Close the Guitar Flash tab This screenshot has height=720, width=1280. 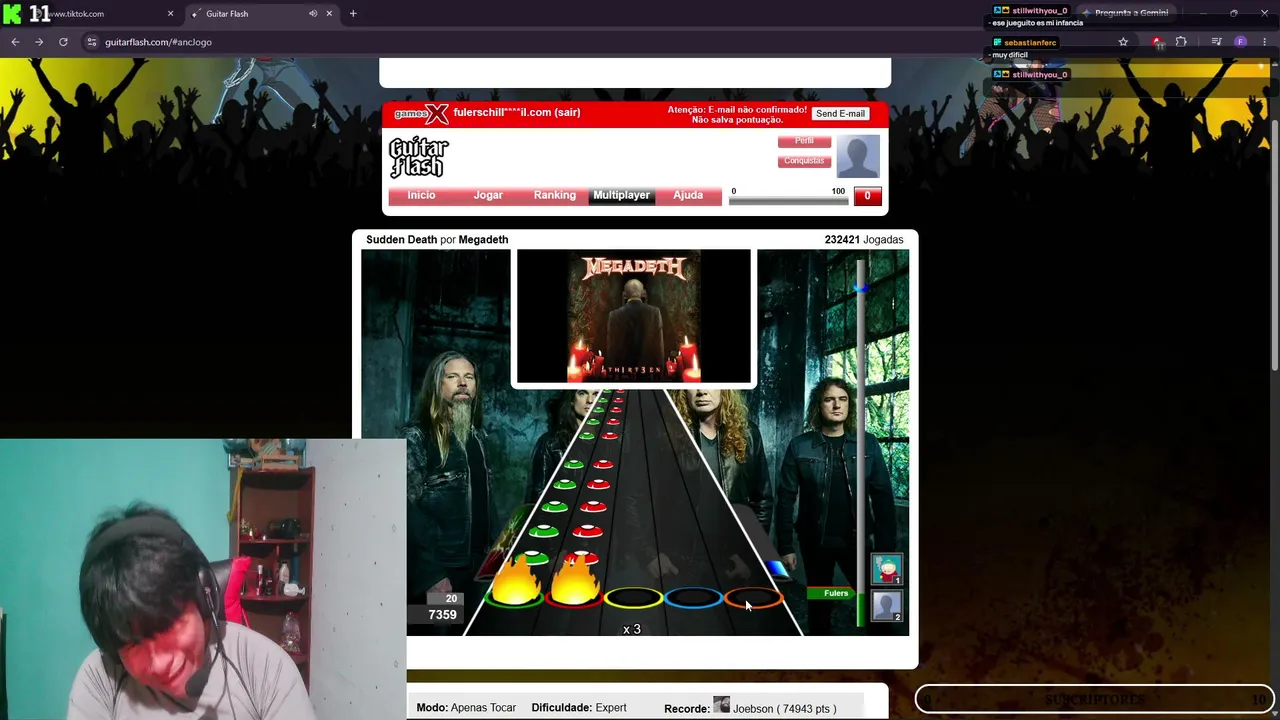click(329, 14)
